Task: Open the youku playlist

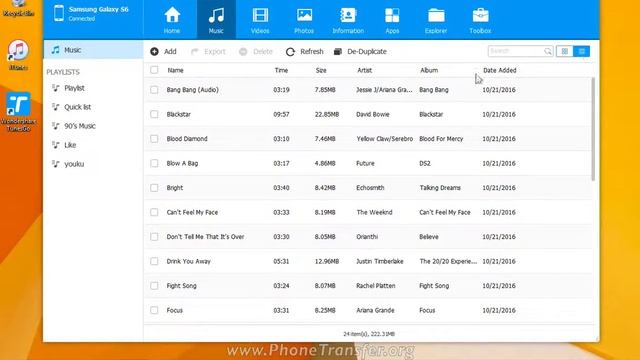Action: (x=74, y=164)
